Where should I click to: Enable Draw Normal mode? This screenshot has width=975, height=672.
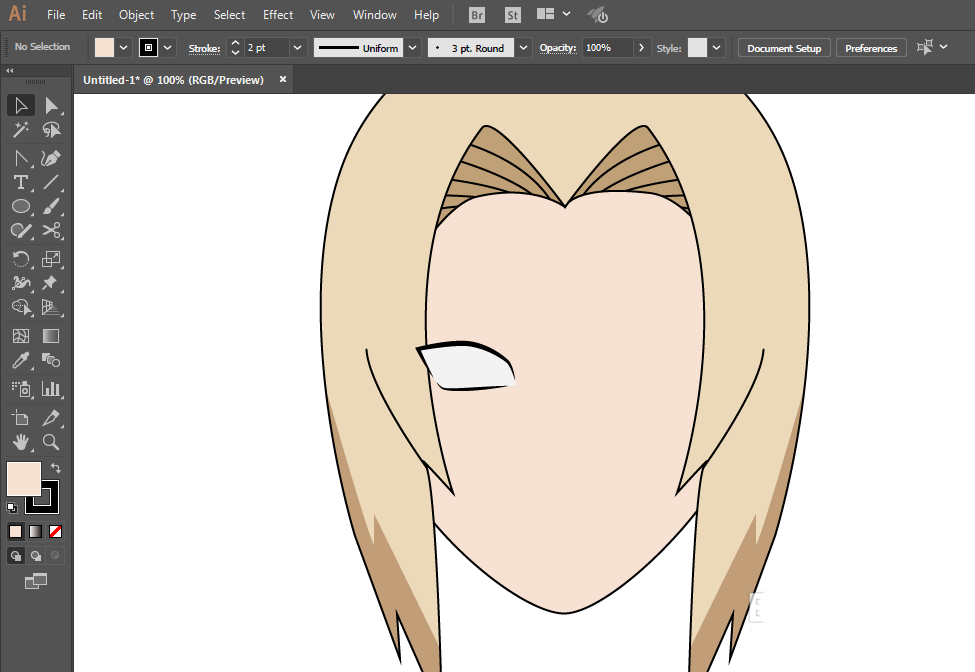tap(16, 556)
